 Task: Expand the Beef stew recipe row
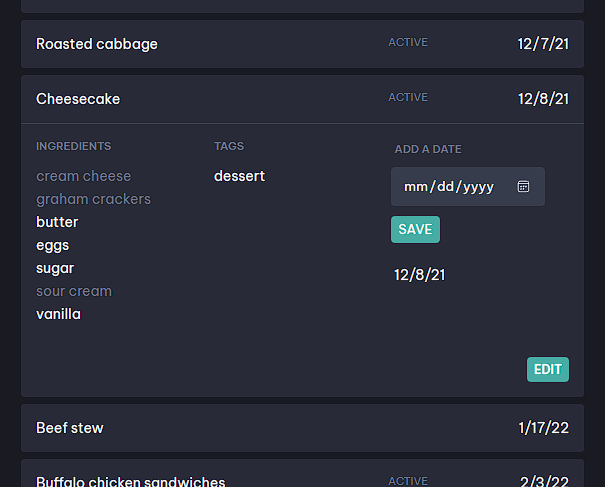(x=302, y=428)
